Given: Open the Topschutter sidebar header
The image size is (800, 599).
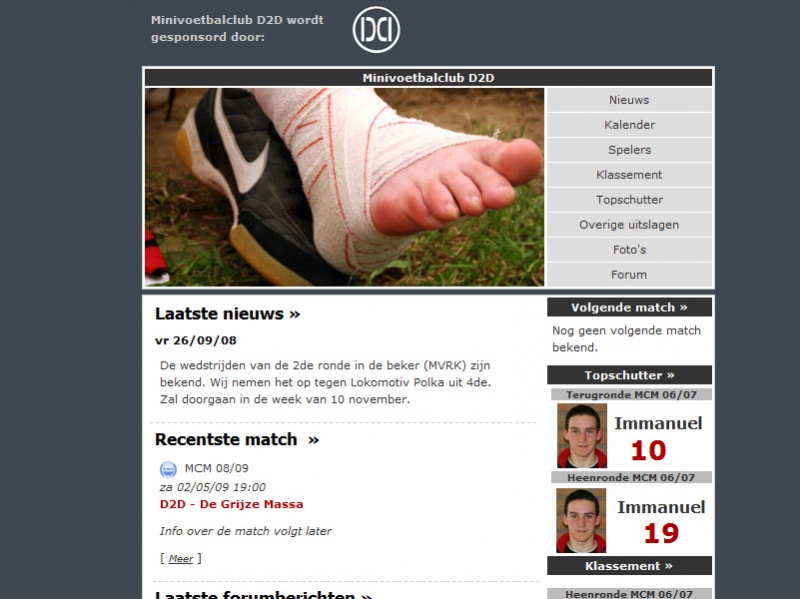Looking at the screenshot, I should tap(629, 375).
